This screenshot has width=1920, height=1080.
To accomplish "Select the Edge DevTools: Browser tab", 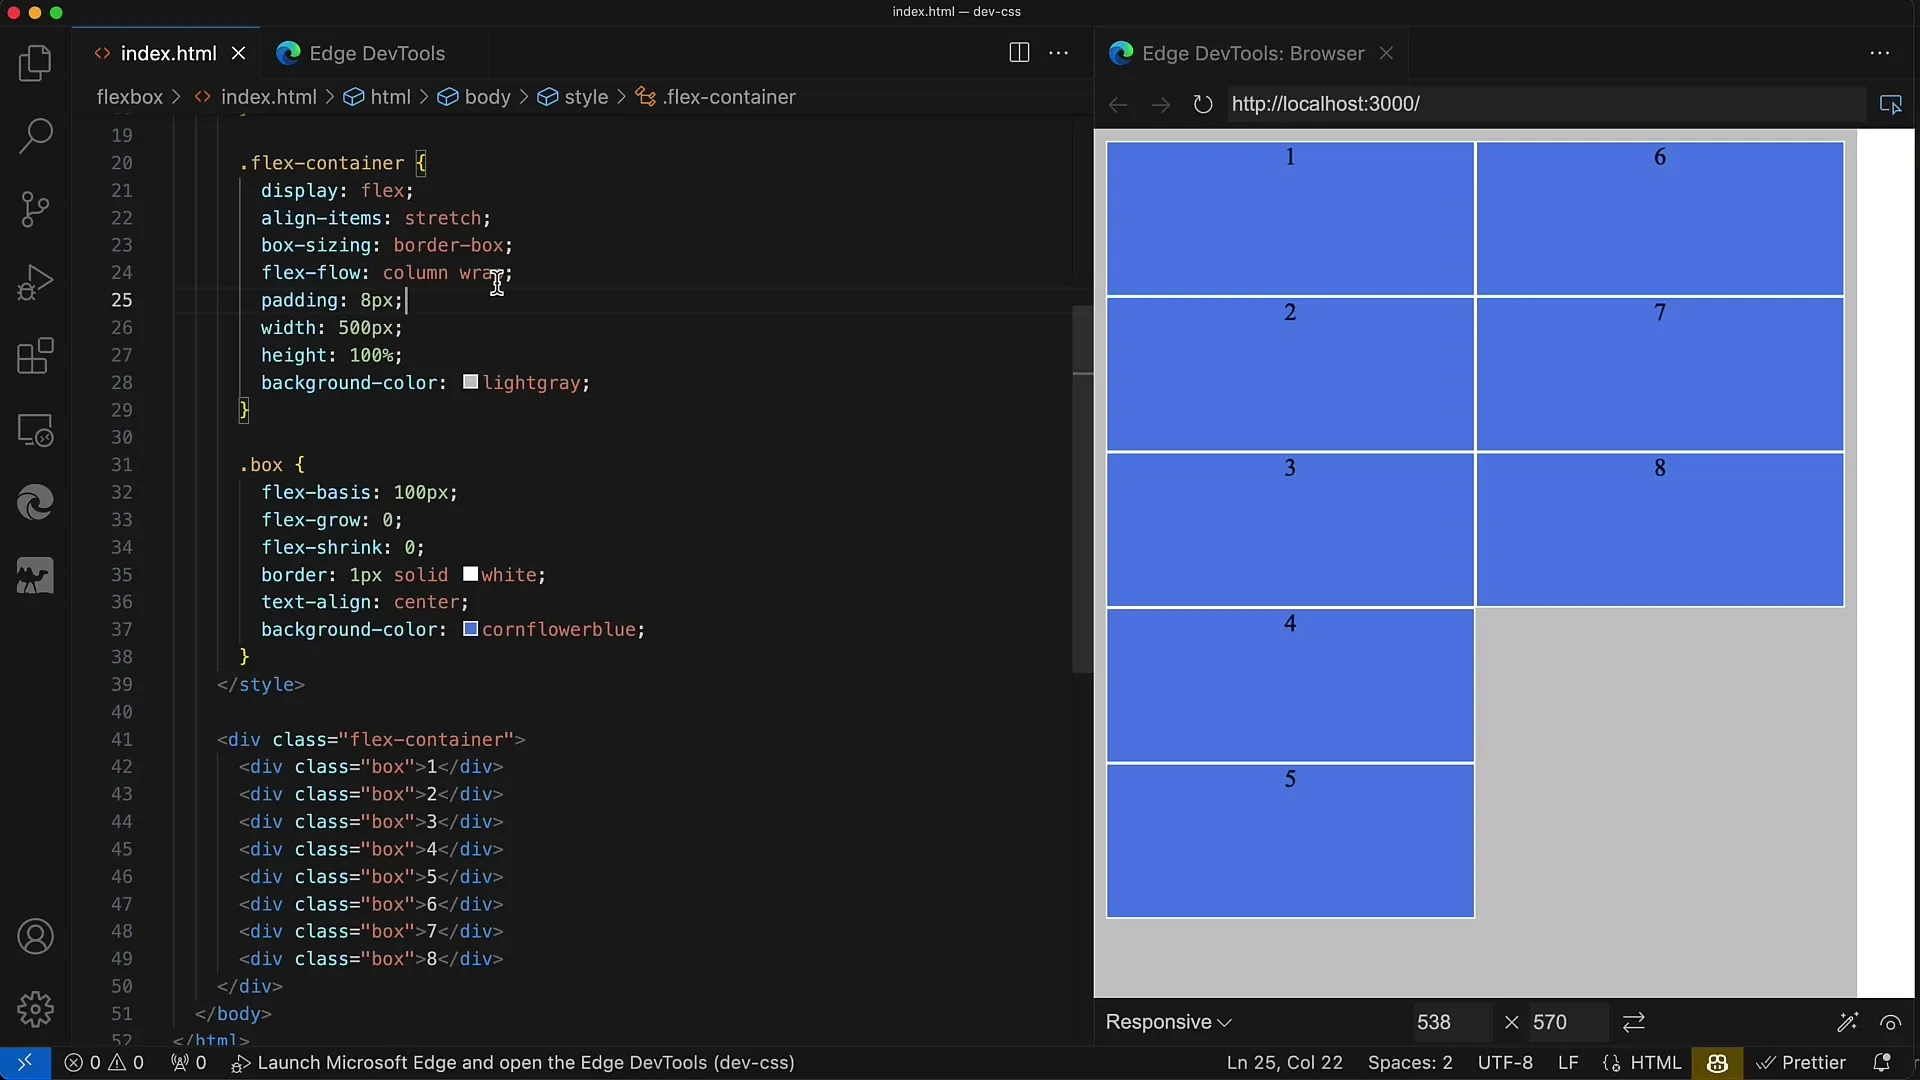I will click(x=1253, y=54).
